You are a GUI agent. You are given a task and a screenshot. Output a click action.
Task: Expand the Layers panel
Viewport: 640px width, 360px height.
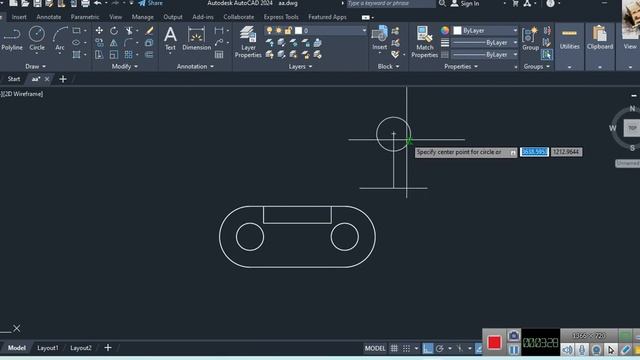coord(300,67)
